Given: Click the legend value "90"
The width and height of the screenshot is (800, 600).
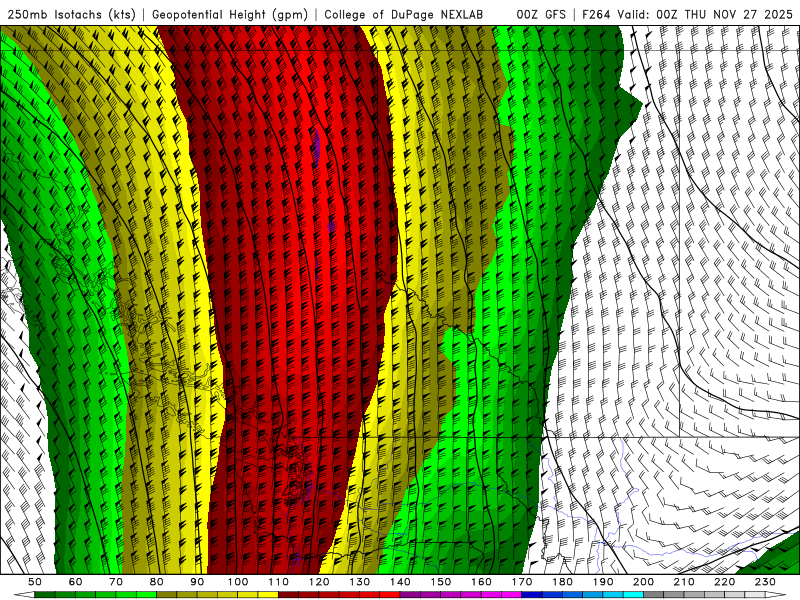Looking at the screenshot, I should pyautogui.click(x=197, y=582).
